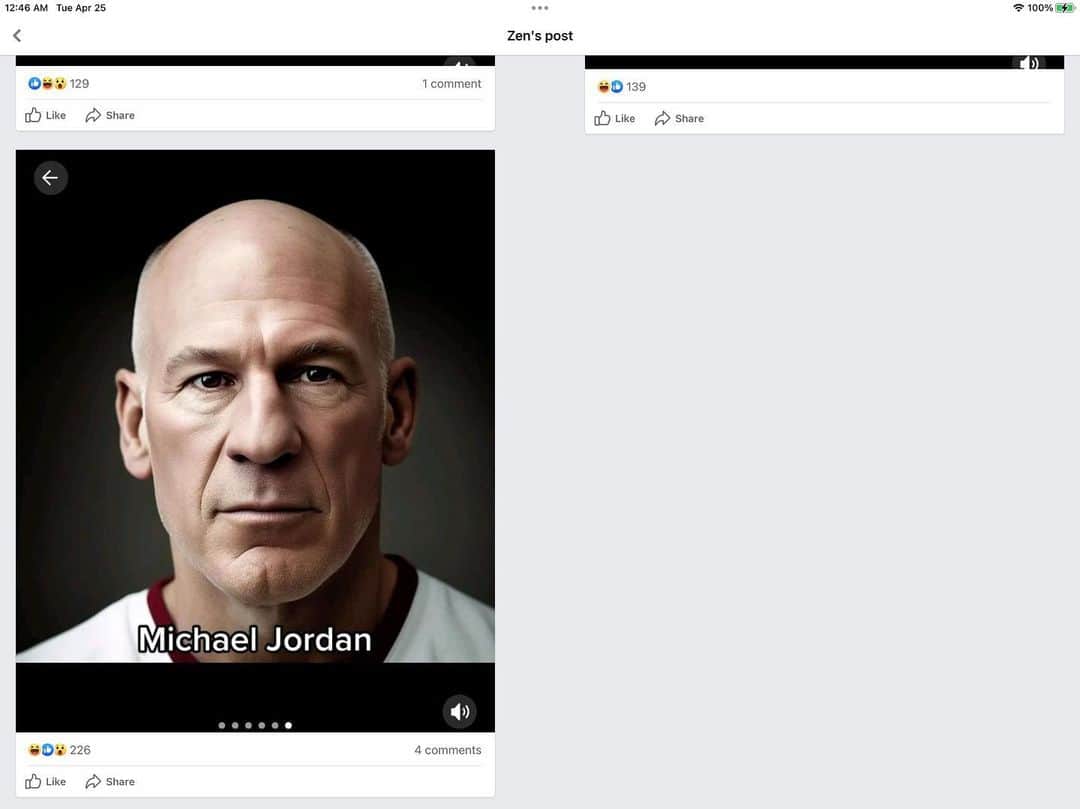Image resolution: width=1080 pixels, height=809 pixels.
Task: Select the last active carousel dot
Action: point(289,725)
